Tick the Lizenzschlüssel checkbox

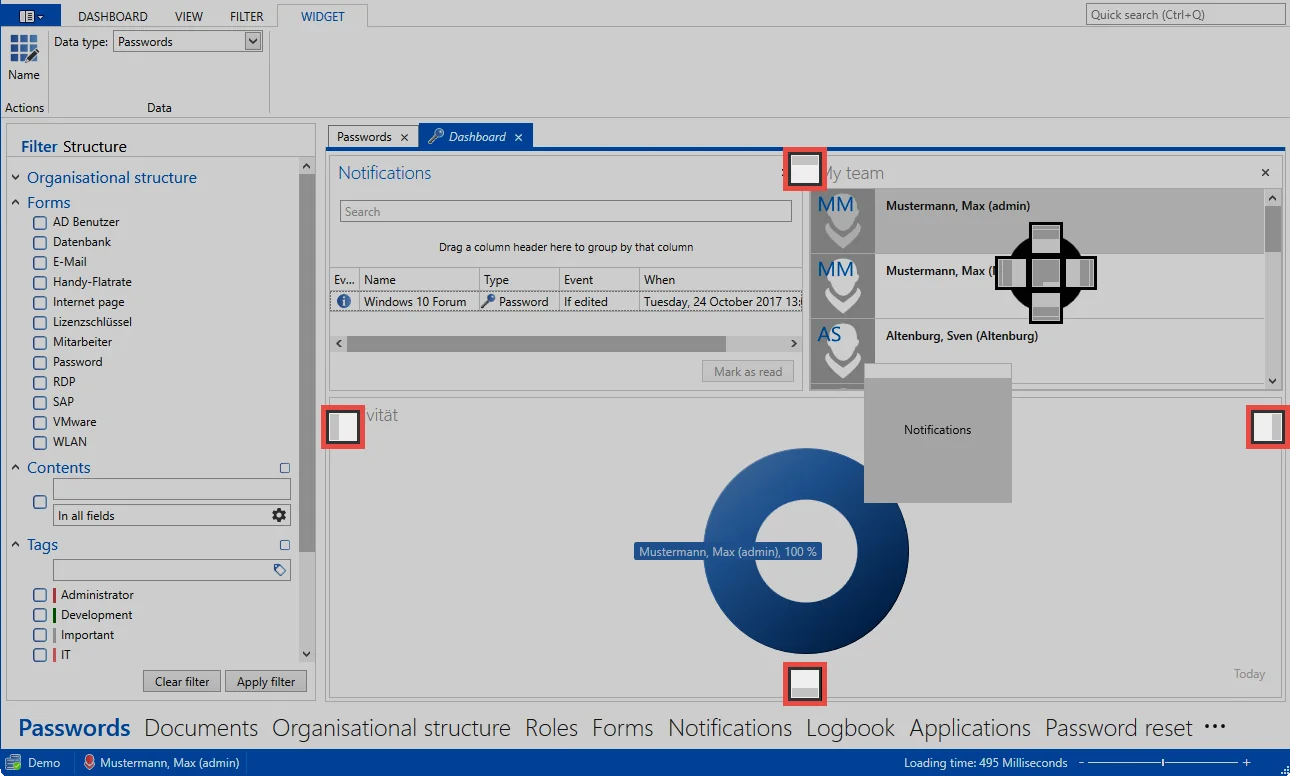40,322
